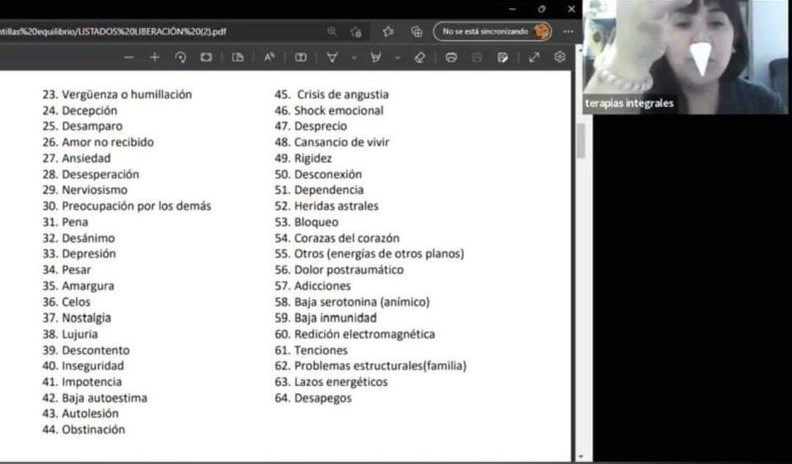Select the draw pen tool
Screen dimensions: 792x464
pos(332,58)
